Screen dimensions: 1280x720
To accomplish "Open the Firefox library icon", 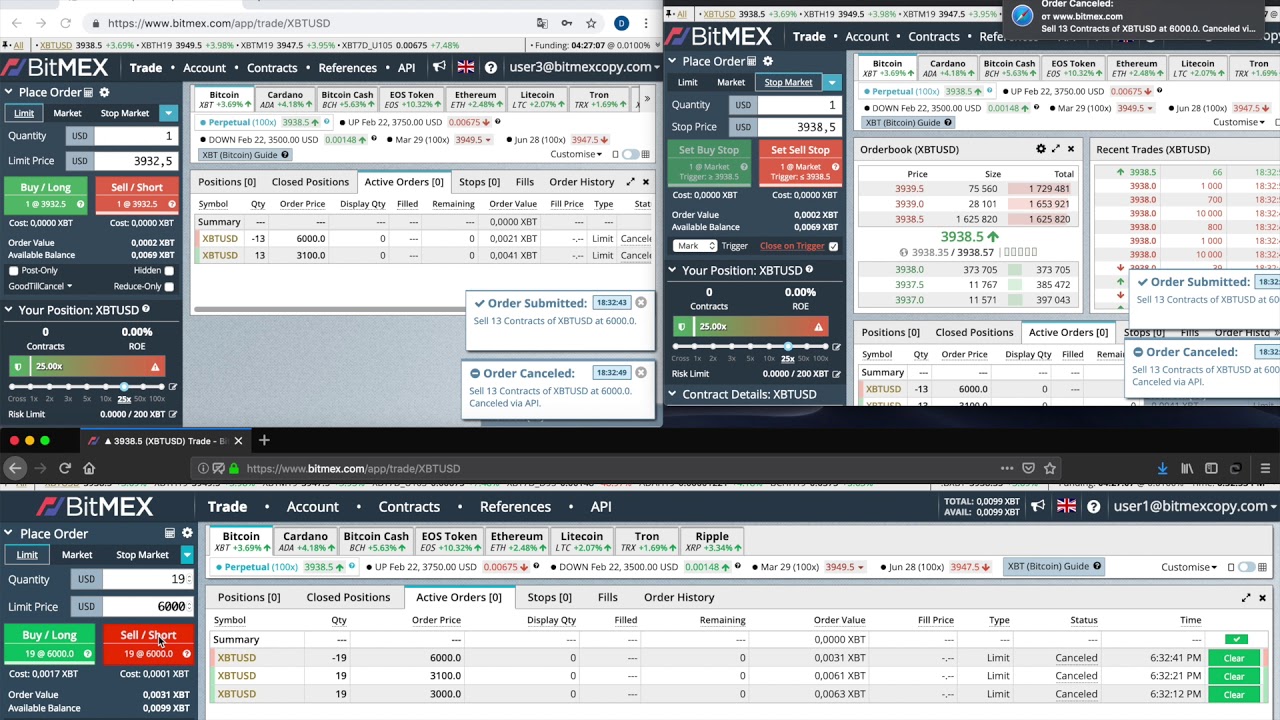I will tap(1187, 468).
